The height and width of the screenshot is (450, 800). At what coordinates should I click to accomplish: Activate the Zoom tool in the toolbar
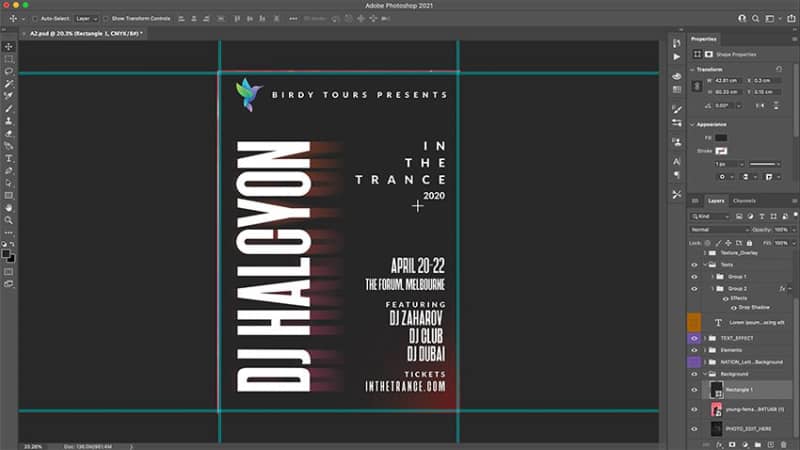9,220
